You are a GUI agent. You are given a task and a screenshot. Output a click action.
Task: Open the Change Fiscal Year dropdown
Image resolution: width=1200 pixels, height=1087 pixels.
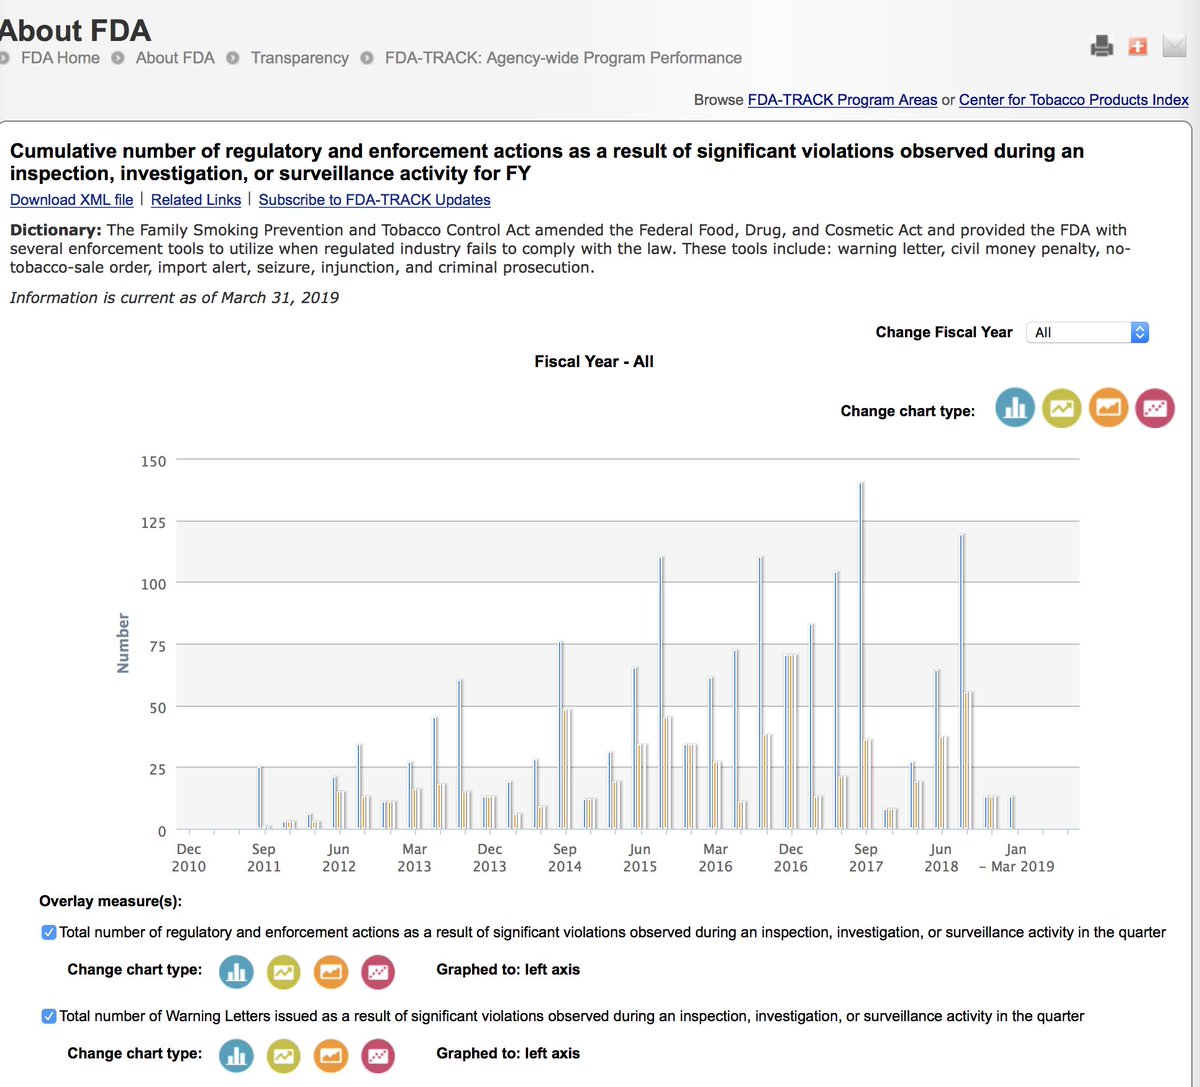(1087, 332)
